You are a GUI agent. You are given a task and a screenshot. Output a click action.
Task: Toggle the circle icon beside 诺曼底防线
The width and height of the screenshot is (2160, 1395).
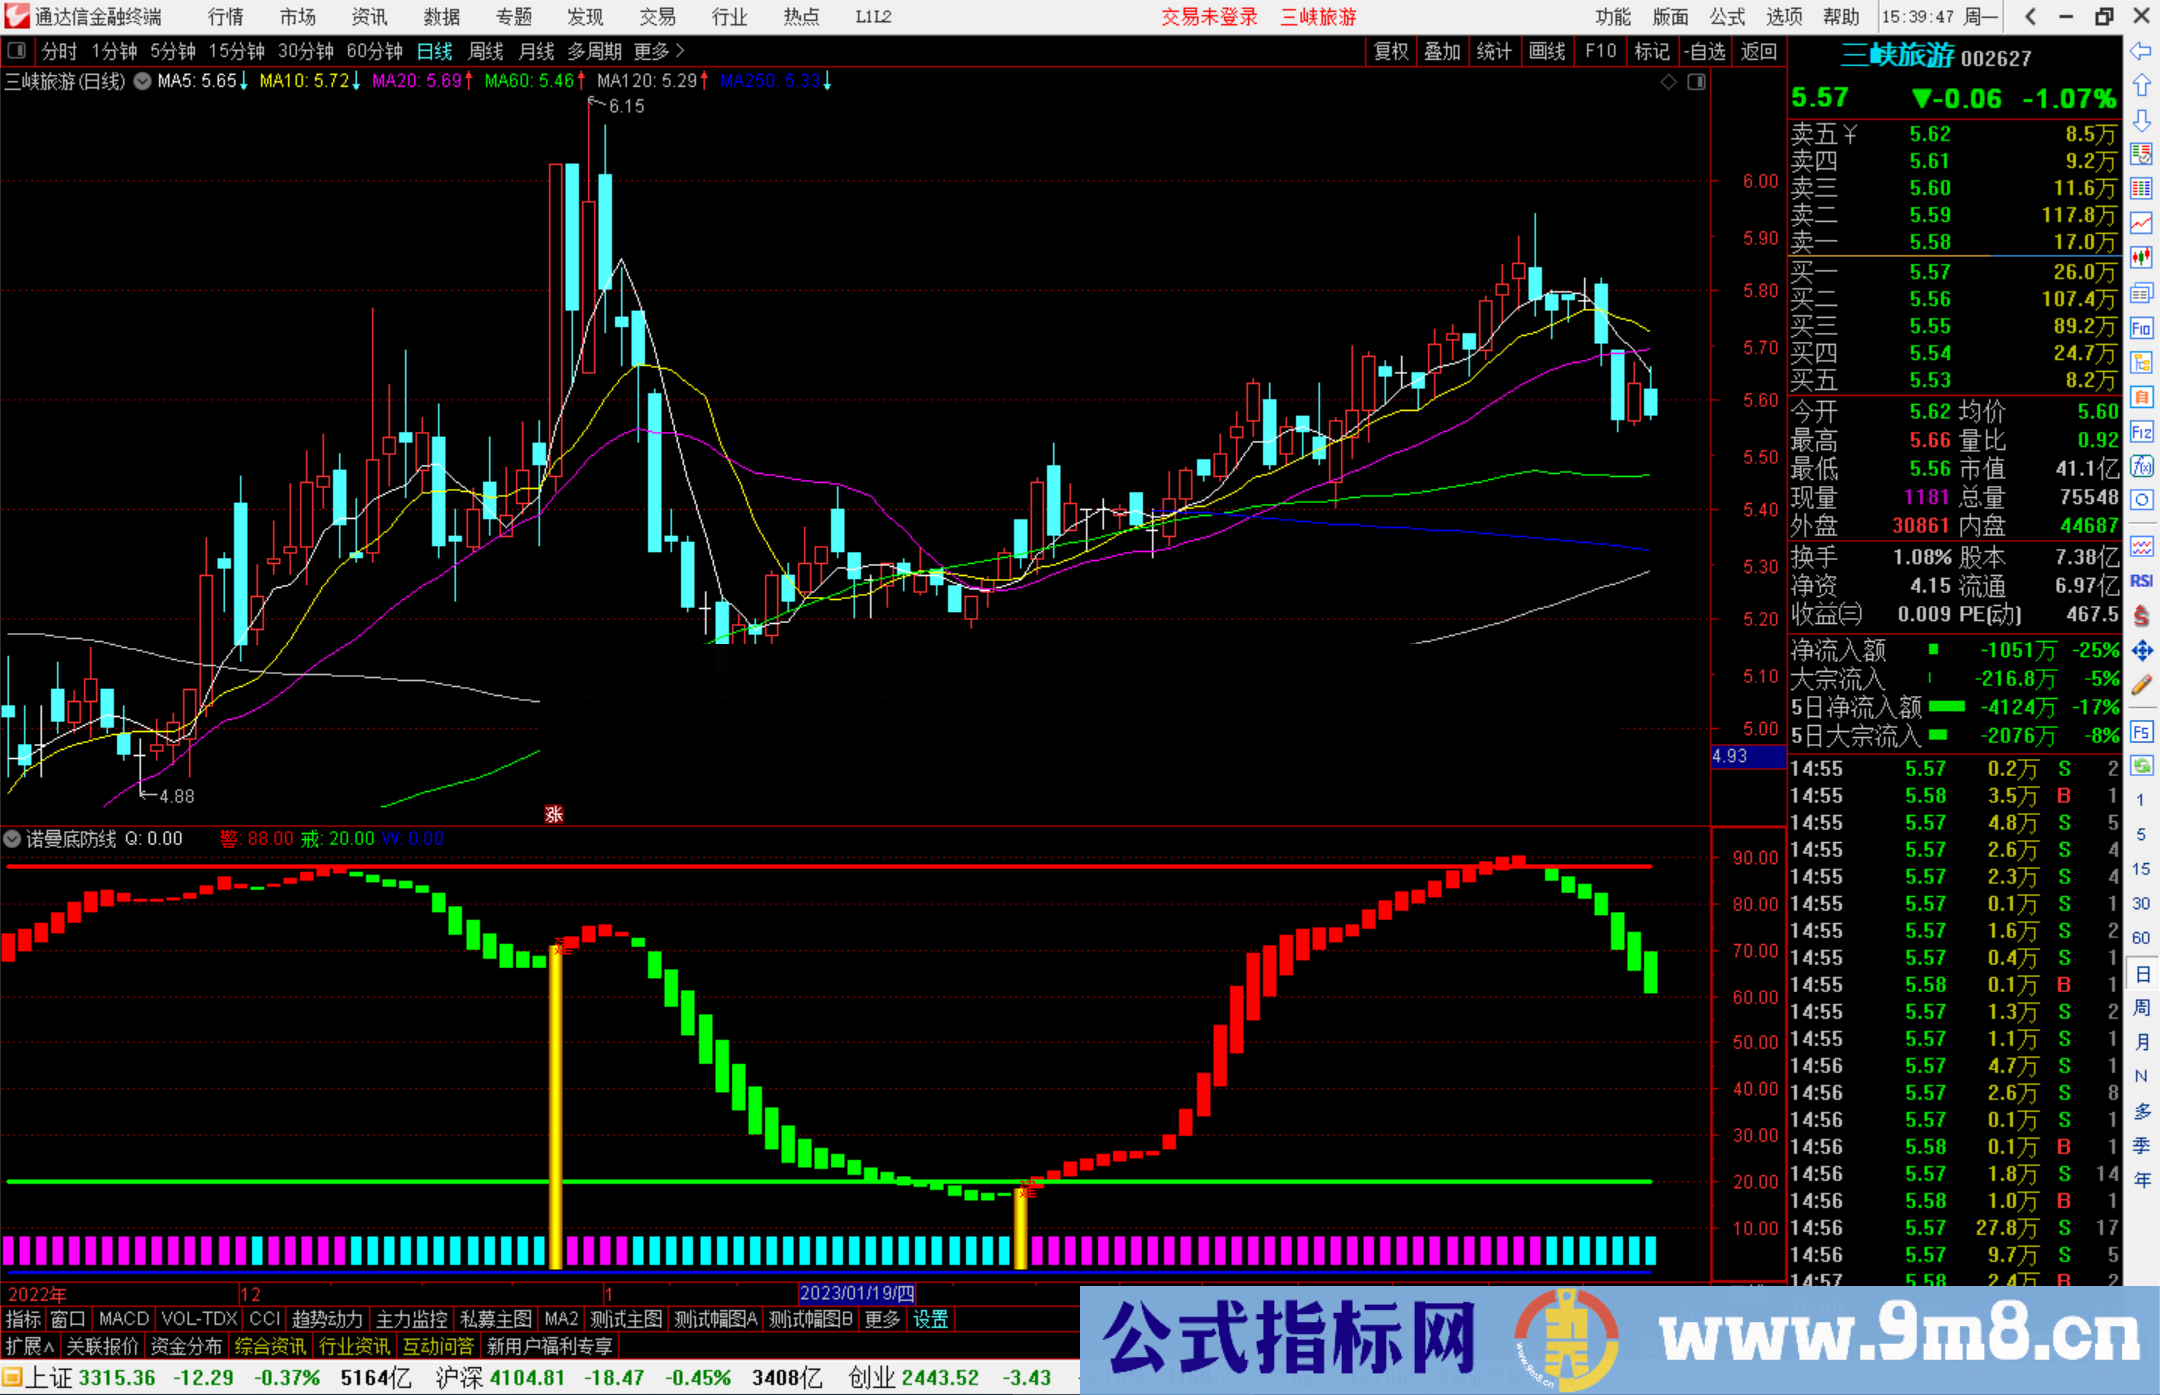click(13, 839)
